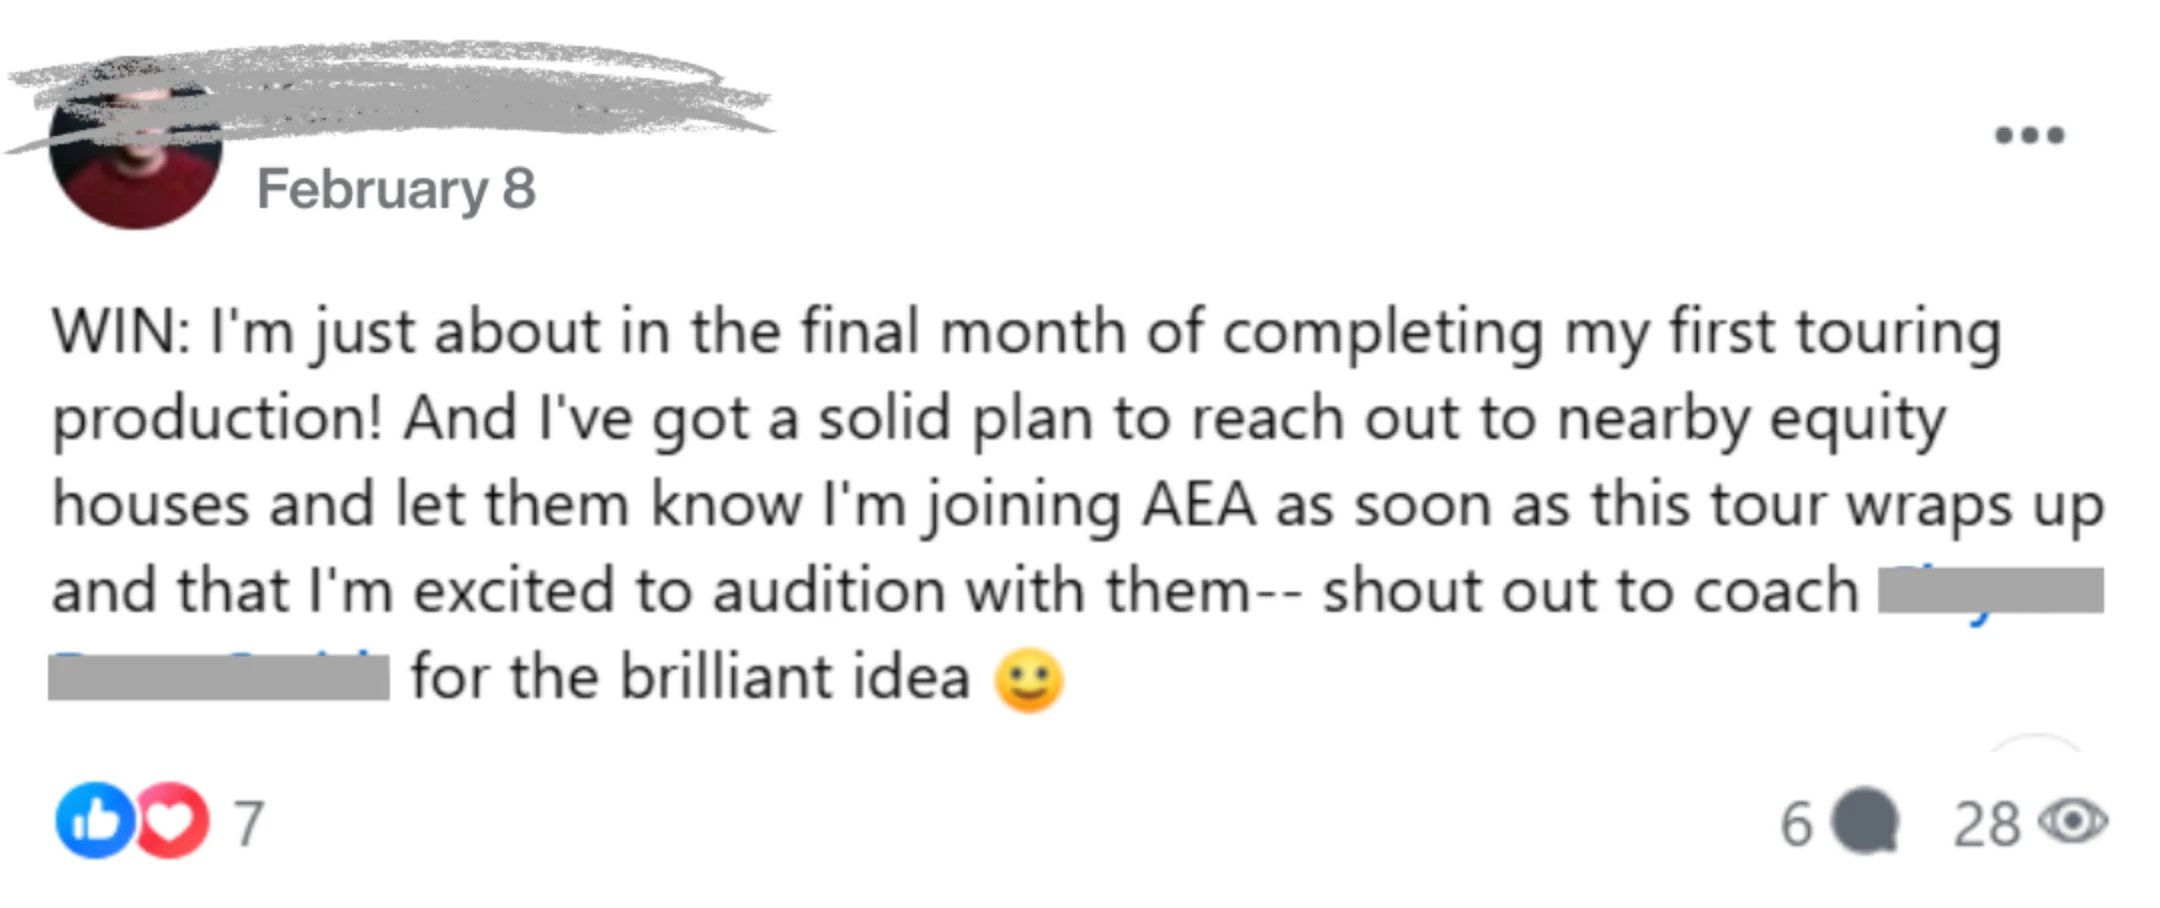Click the red heart Love reaction icon
2160x908 pixels.
(171, 821)
